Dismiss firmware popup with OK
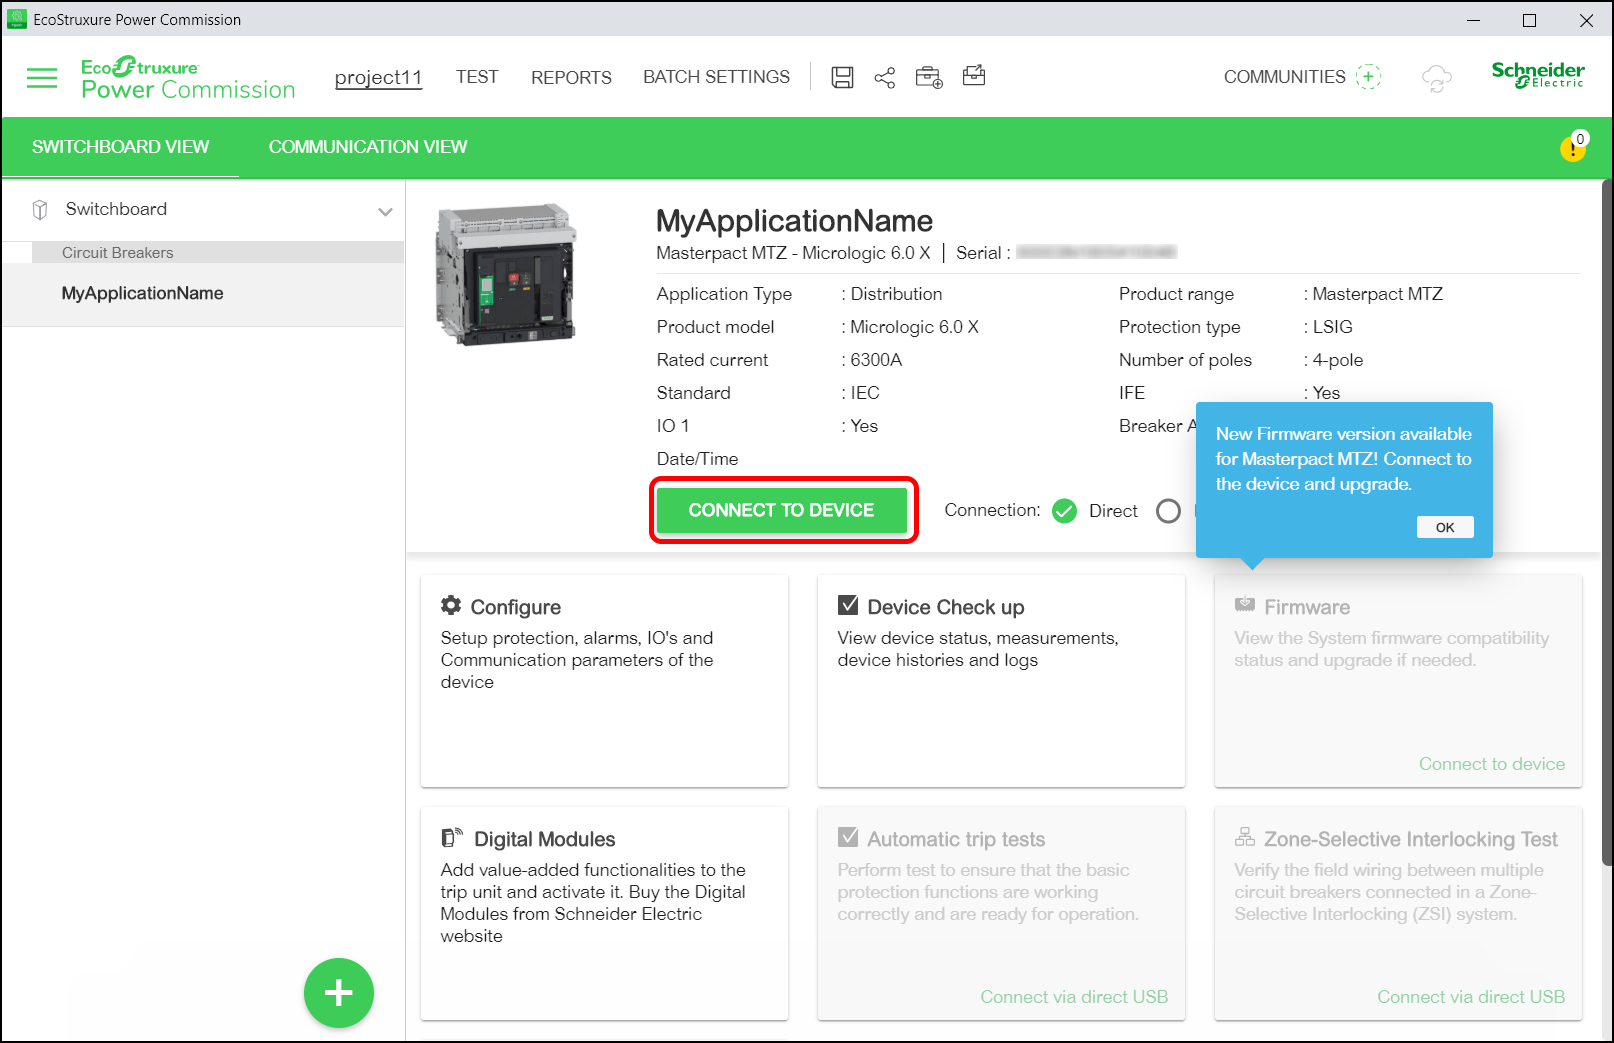The height and width of the screenshot is (1043, 1614). pyautogui.click(x=1445, y=527)
